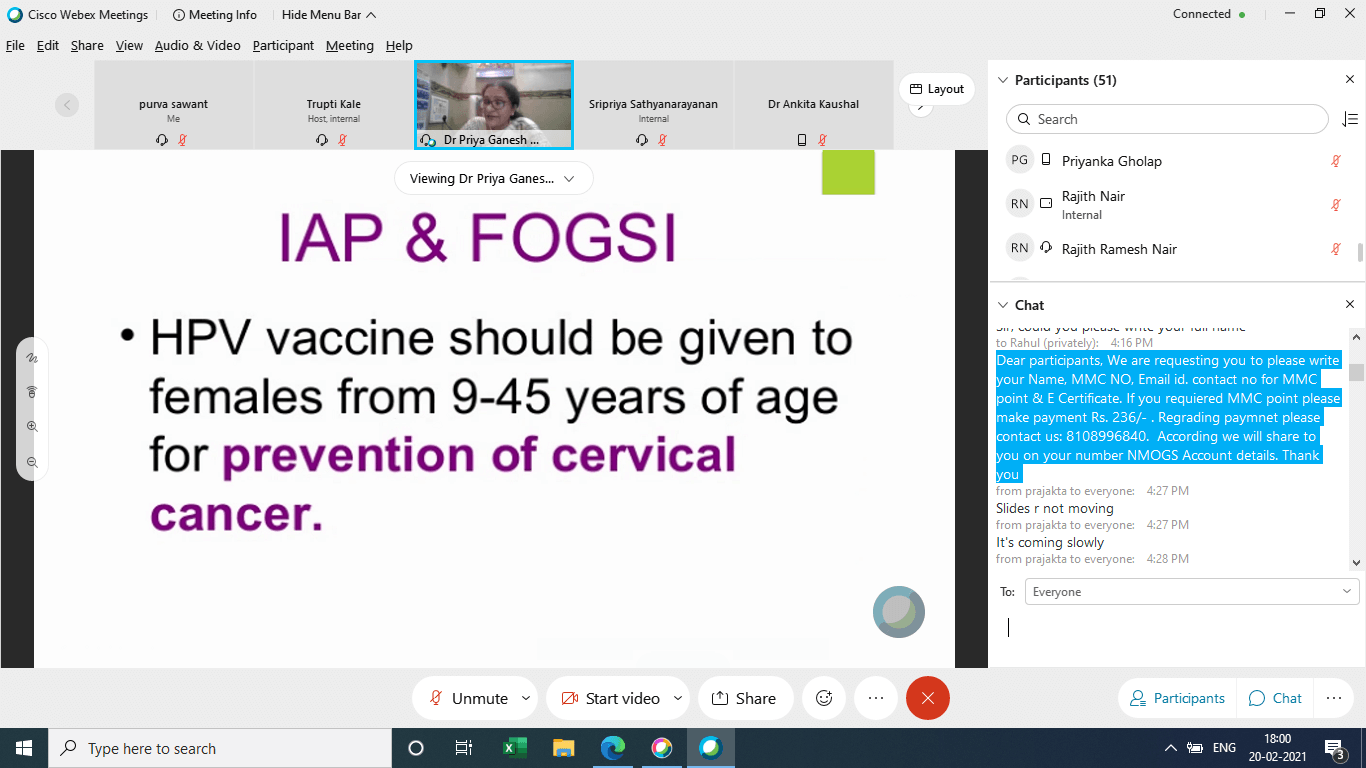Click the Share button
The width and height of the screenshot is (1366, 768).
coord(743,698)
